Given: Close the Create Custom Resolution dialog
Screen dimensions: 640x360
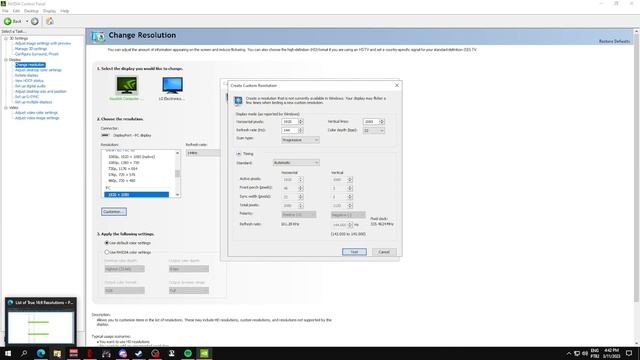Looking at the screenshot, I should click(x=397, y=85).
